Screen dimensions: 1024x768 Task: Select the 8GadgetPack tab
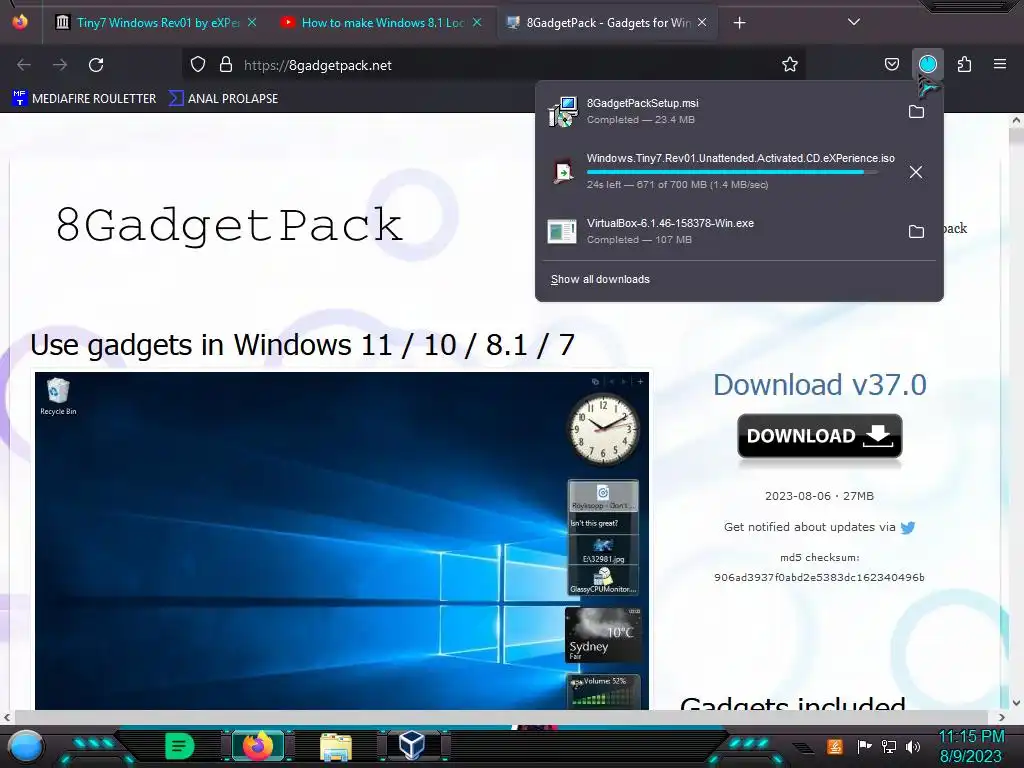pos(607,23)
